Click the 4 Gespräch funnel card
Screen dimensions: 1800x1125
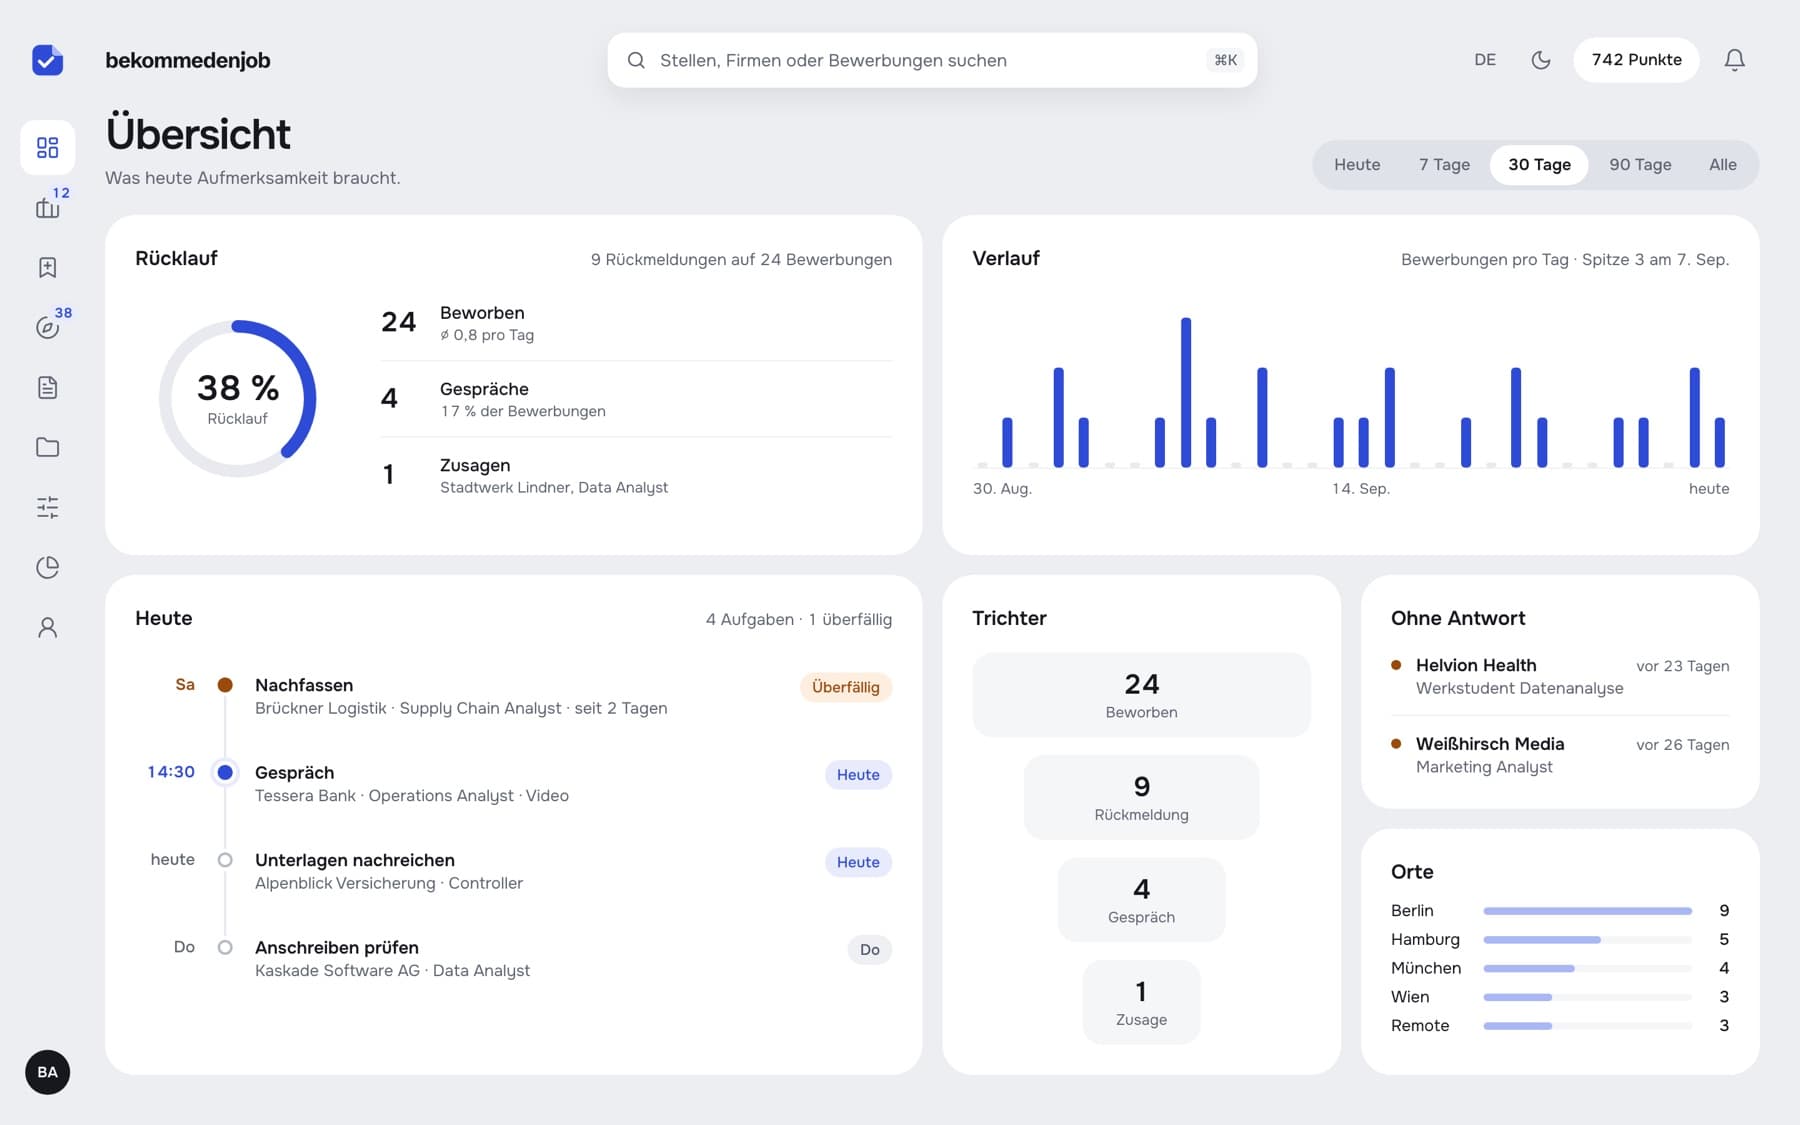1141,900
